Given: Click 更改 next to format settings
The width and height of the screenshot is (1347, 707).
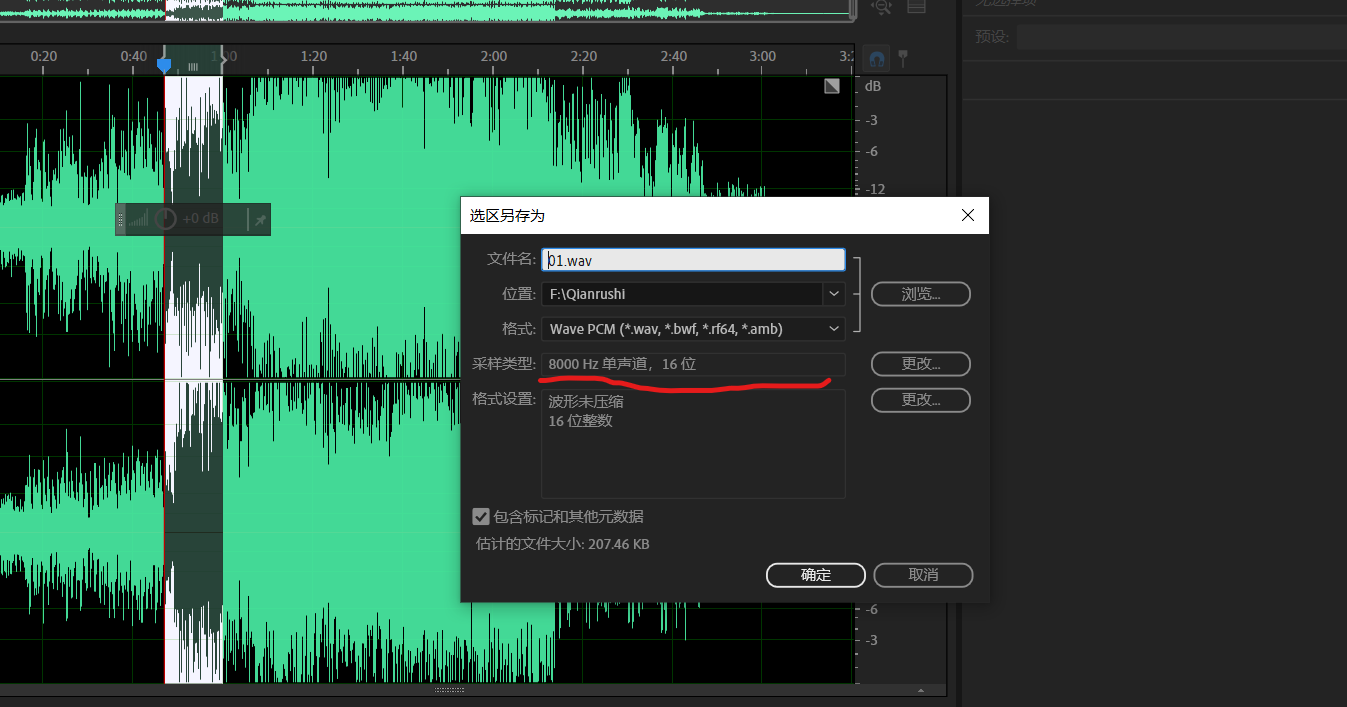Looking at the screenshot, I should tap(920, 400).
